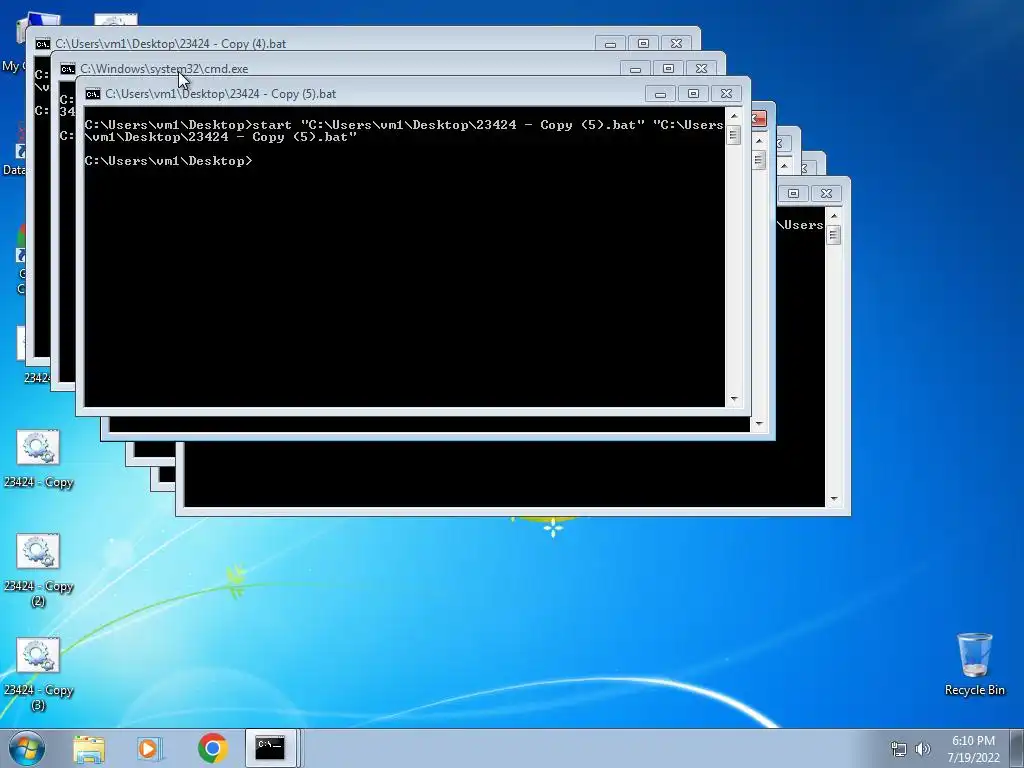Minimize the system32\cmd.exe window
Image resolution: width=1024 pixels, height=768 pixels.
tap(635, 69)
